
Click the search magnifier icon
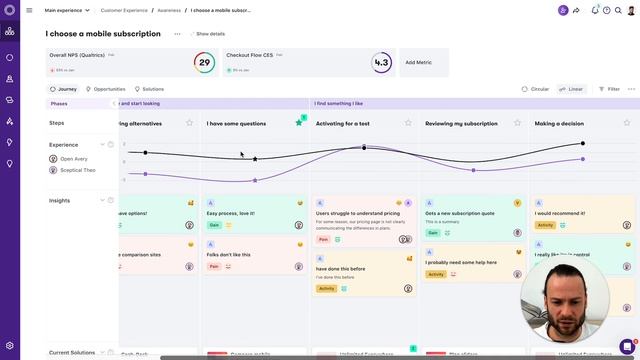tap(618, 11)
